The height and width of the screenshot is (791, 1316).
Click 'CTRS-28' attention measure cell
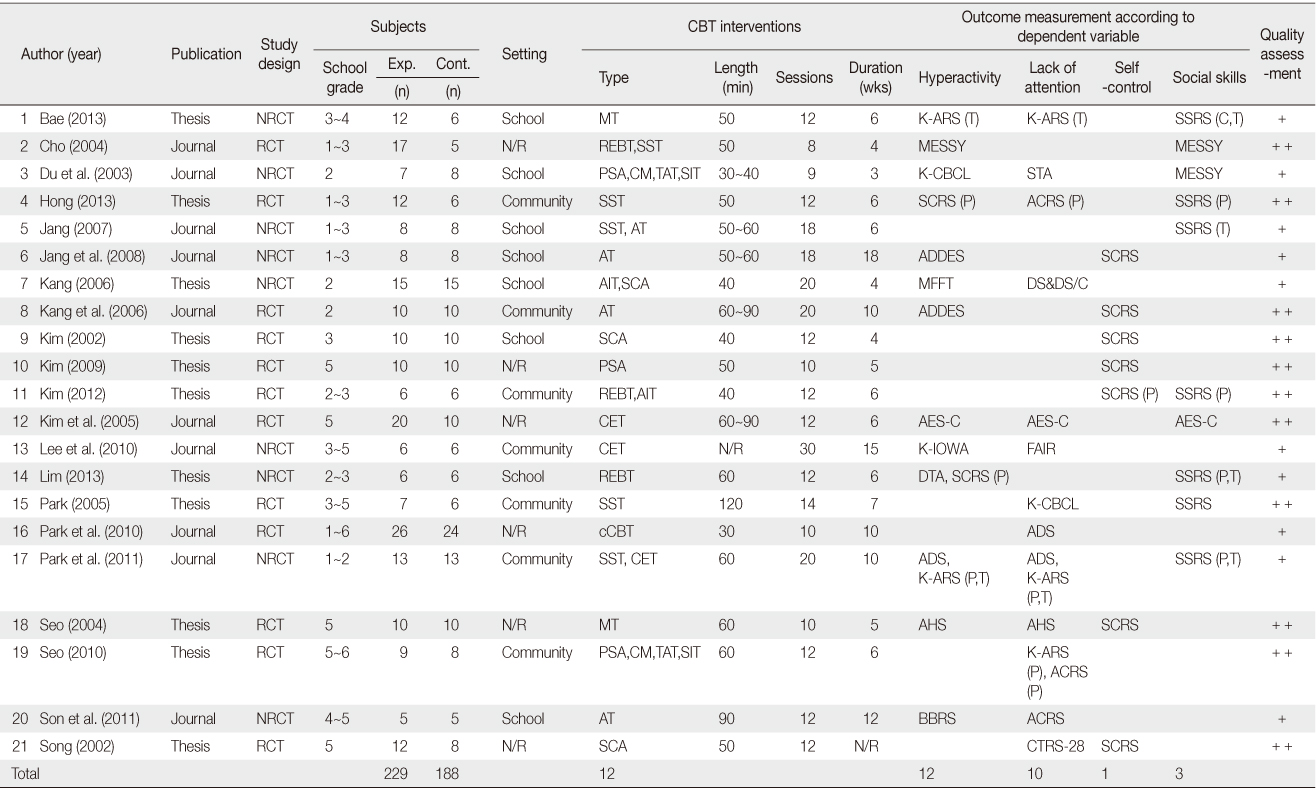1055,746
